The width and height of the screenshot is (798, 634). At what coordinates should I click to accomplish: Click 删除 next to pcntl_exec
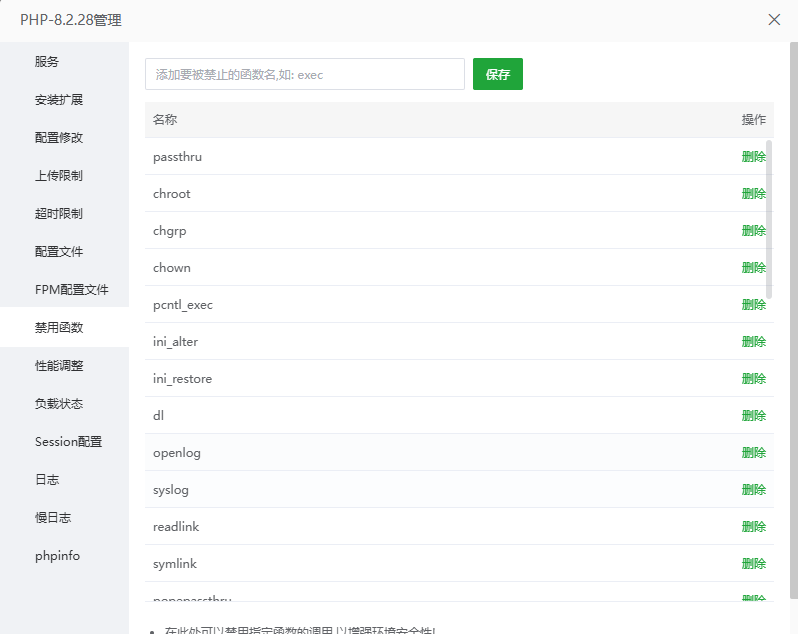[753, 305]
